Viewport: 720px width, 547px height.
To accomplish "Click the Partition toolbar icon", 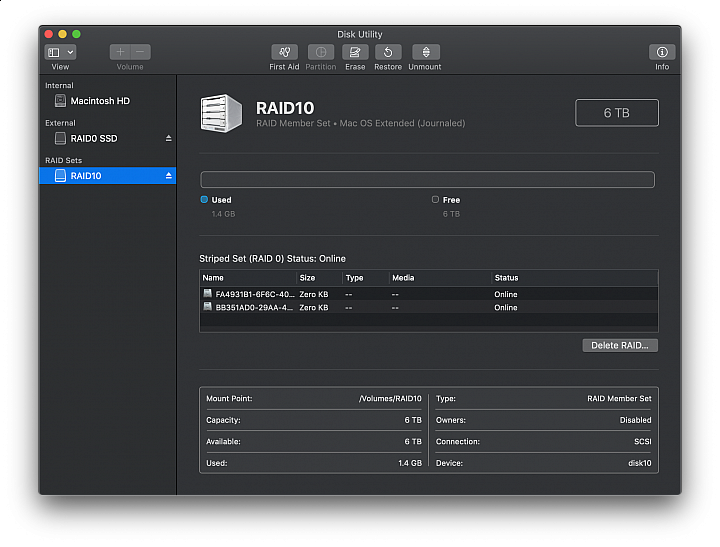I will [321, 52].
